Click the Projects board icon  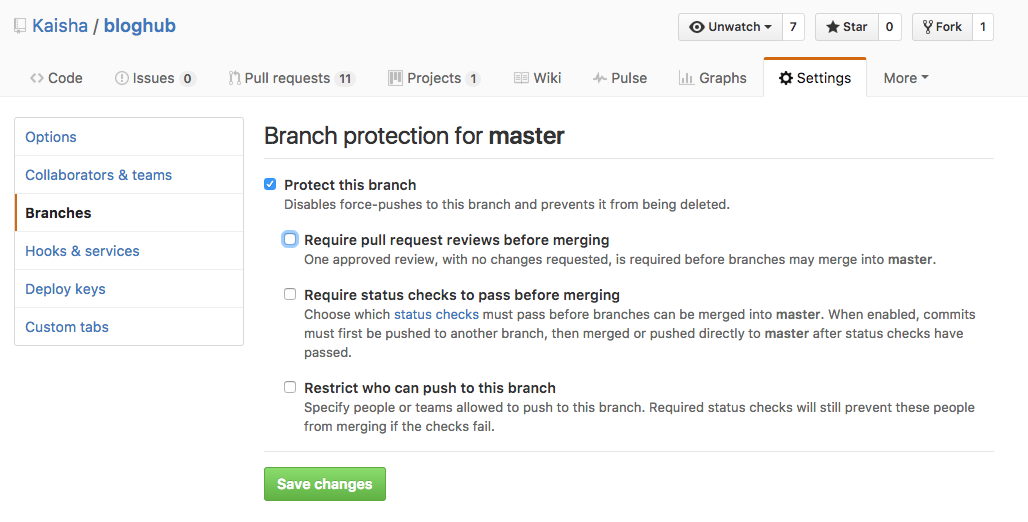pos(395,78)
